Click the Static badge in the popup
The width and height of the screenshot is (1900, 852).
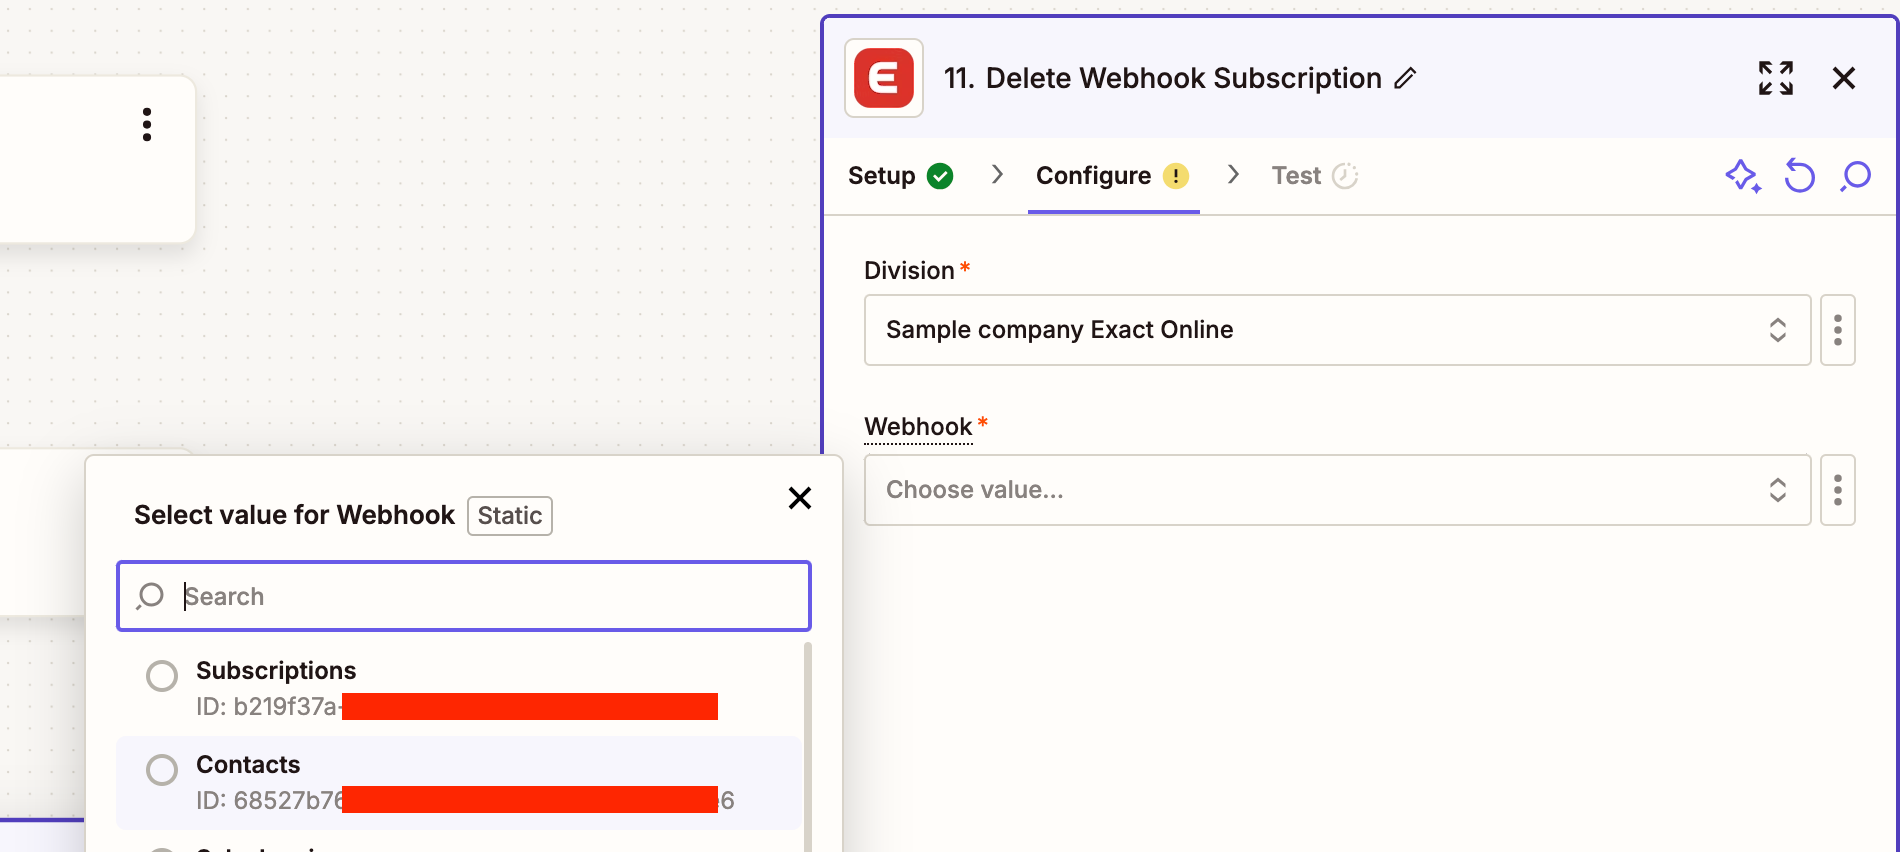click(x=510, y=516)
